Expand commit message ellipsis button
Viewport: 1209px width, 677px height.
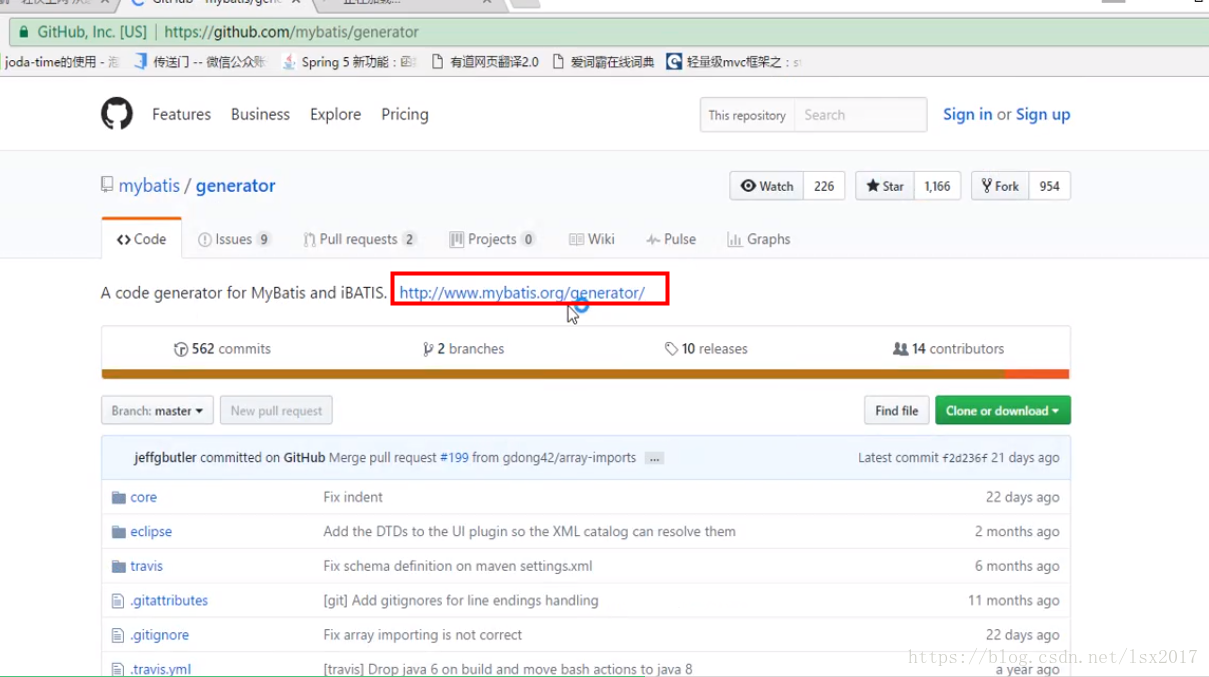pyautogui.click(x=654, y=458)
